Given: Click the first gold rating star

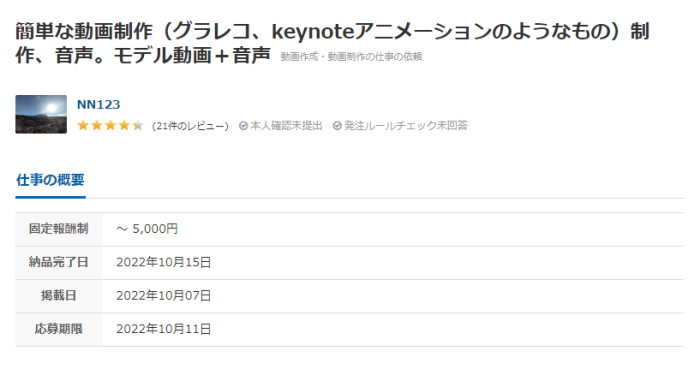Looking at the screenshot, I should click(83, 125).
